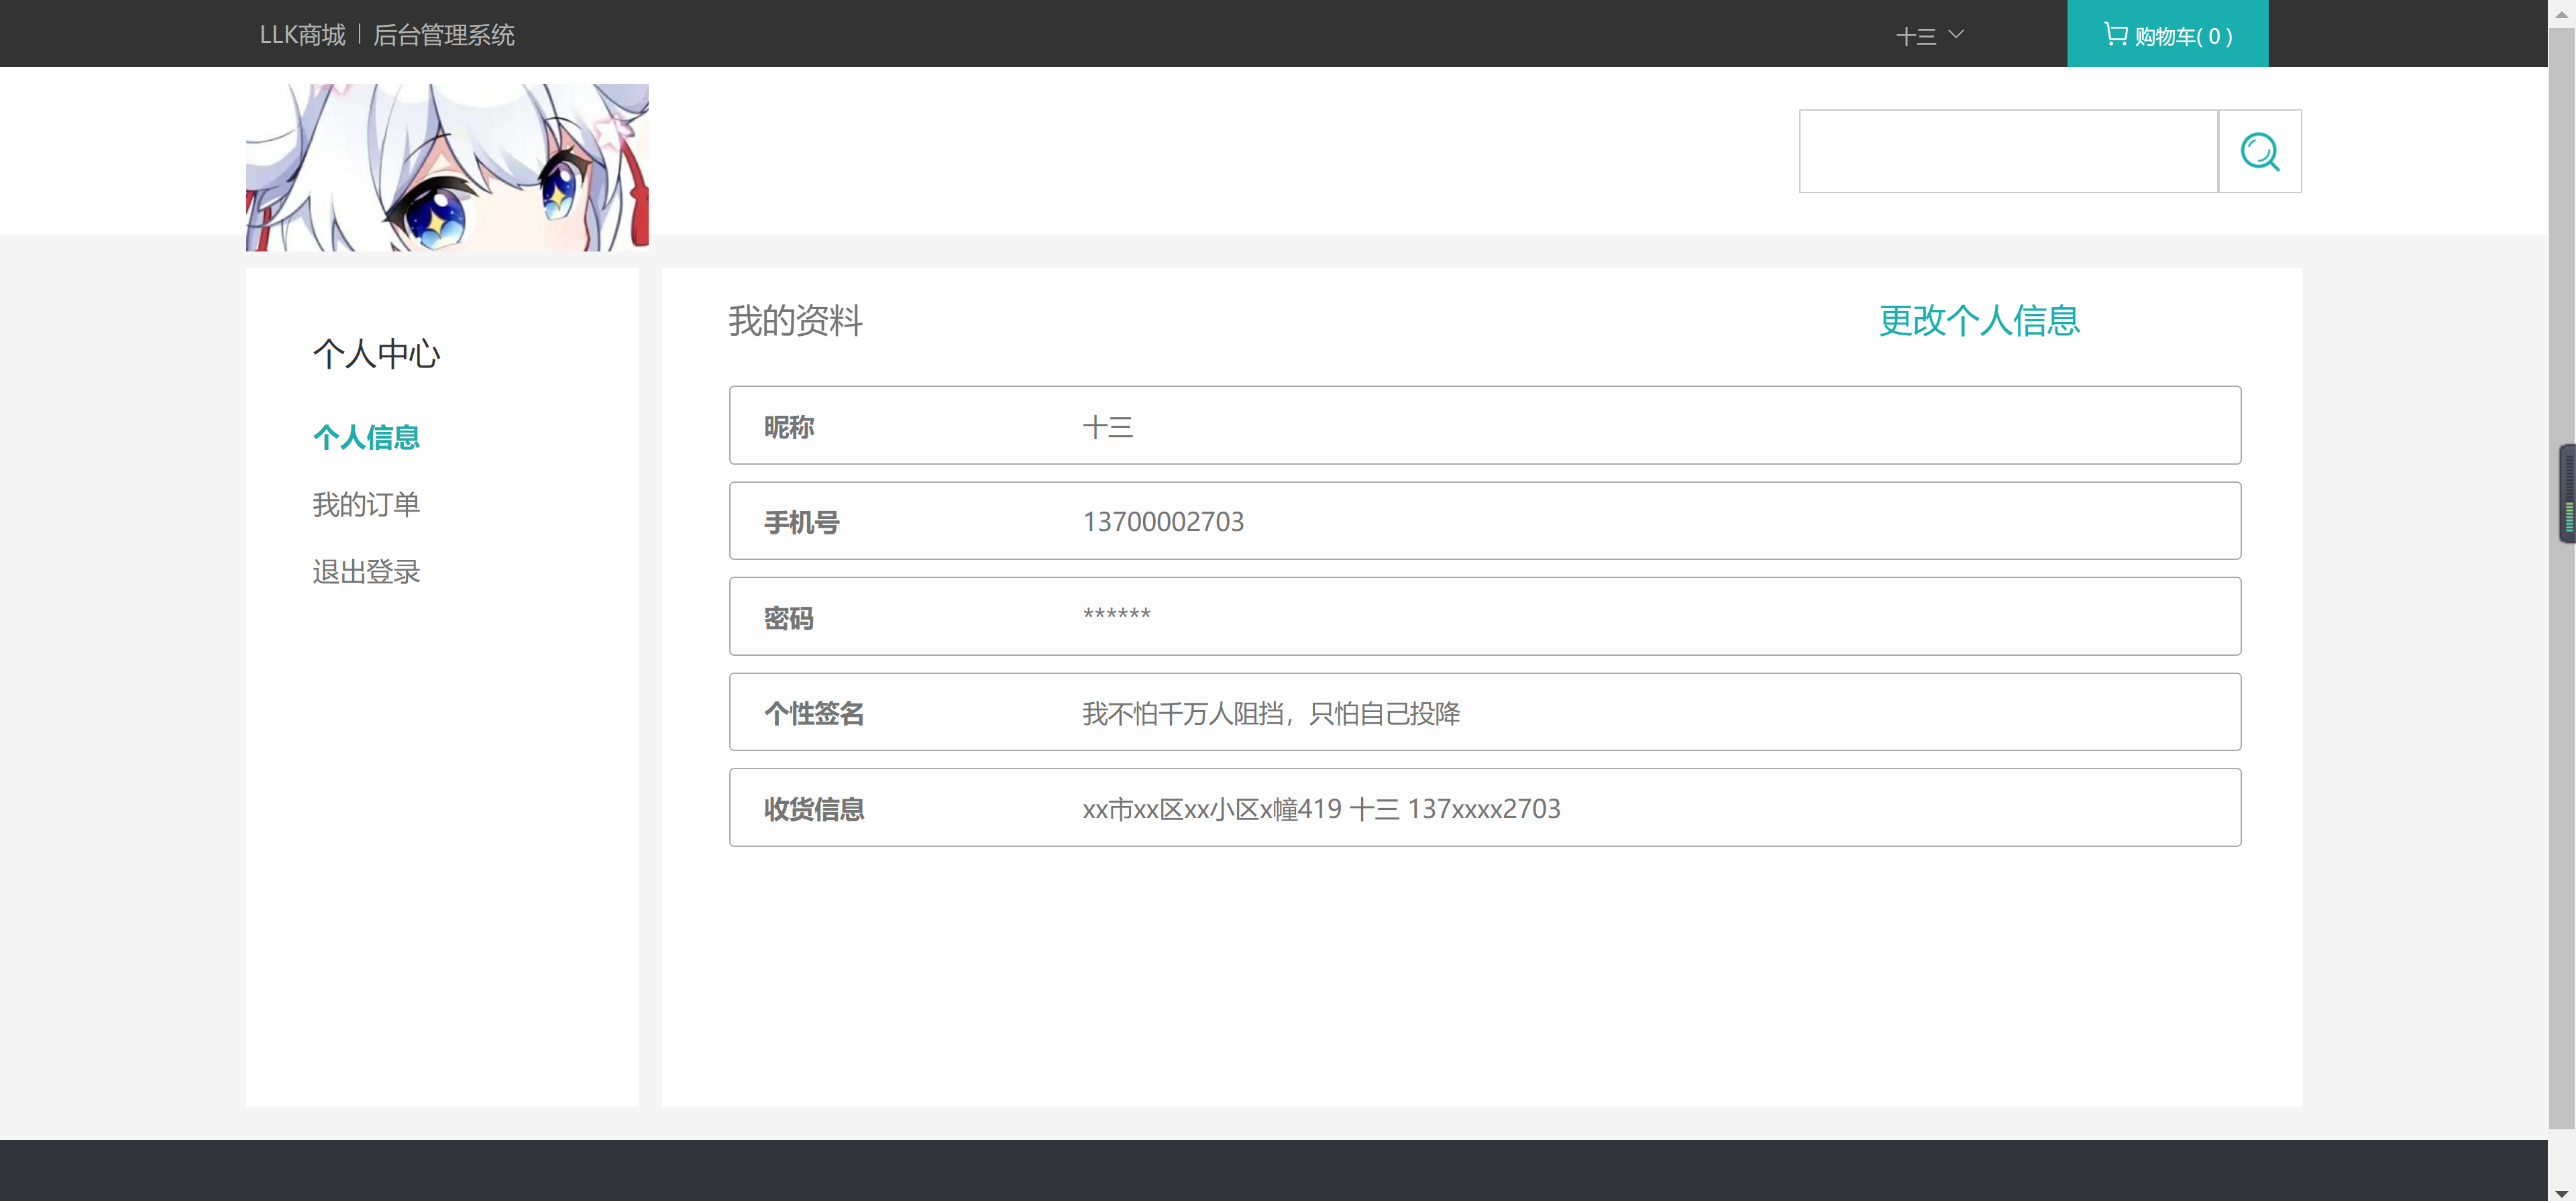Click the password value ******
This screenshot has width=2576, height=1201.
pyautogui.click(x=1116, y=614)
